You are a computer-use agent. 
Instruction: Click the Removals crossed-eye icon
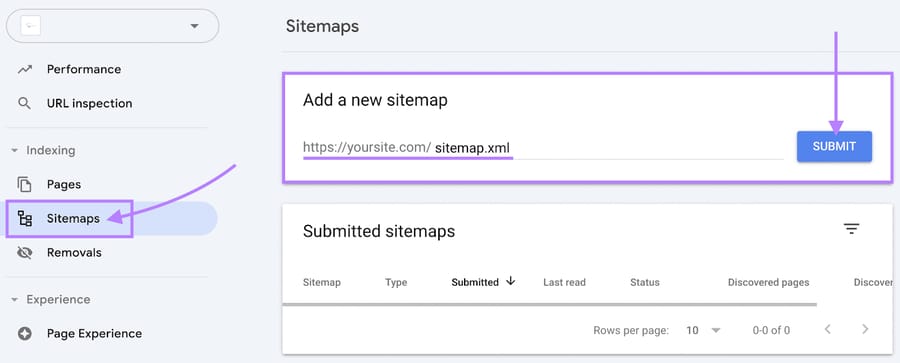coord(25,253)
